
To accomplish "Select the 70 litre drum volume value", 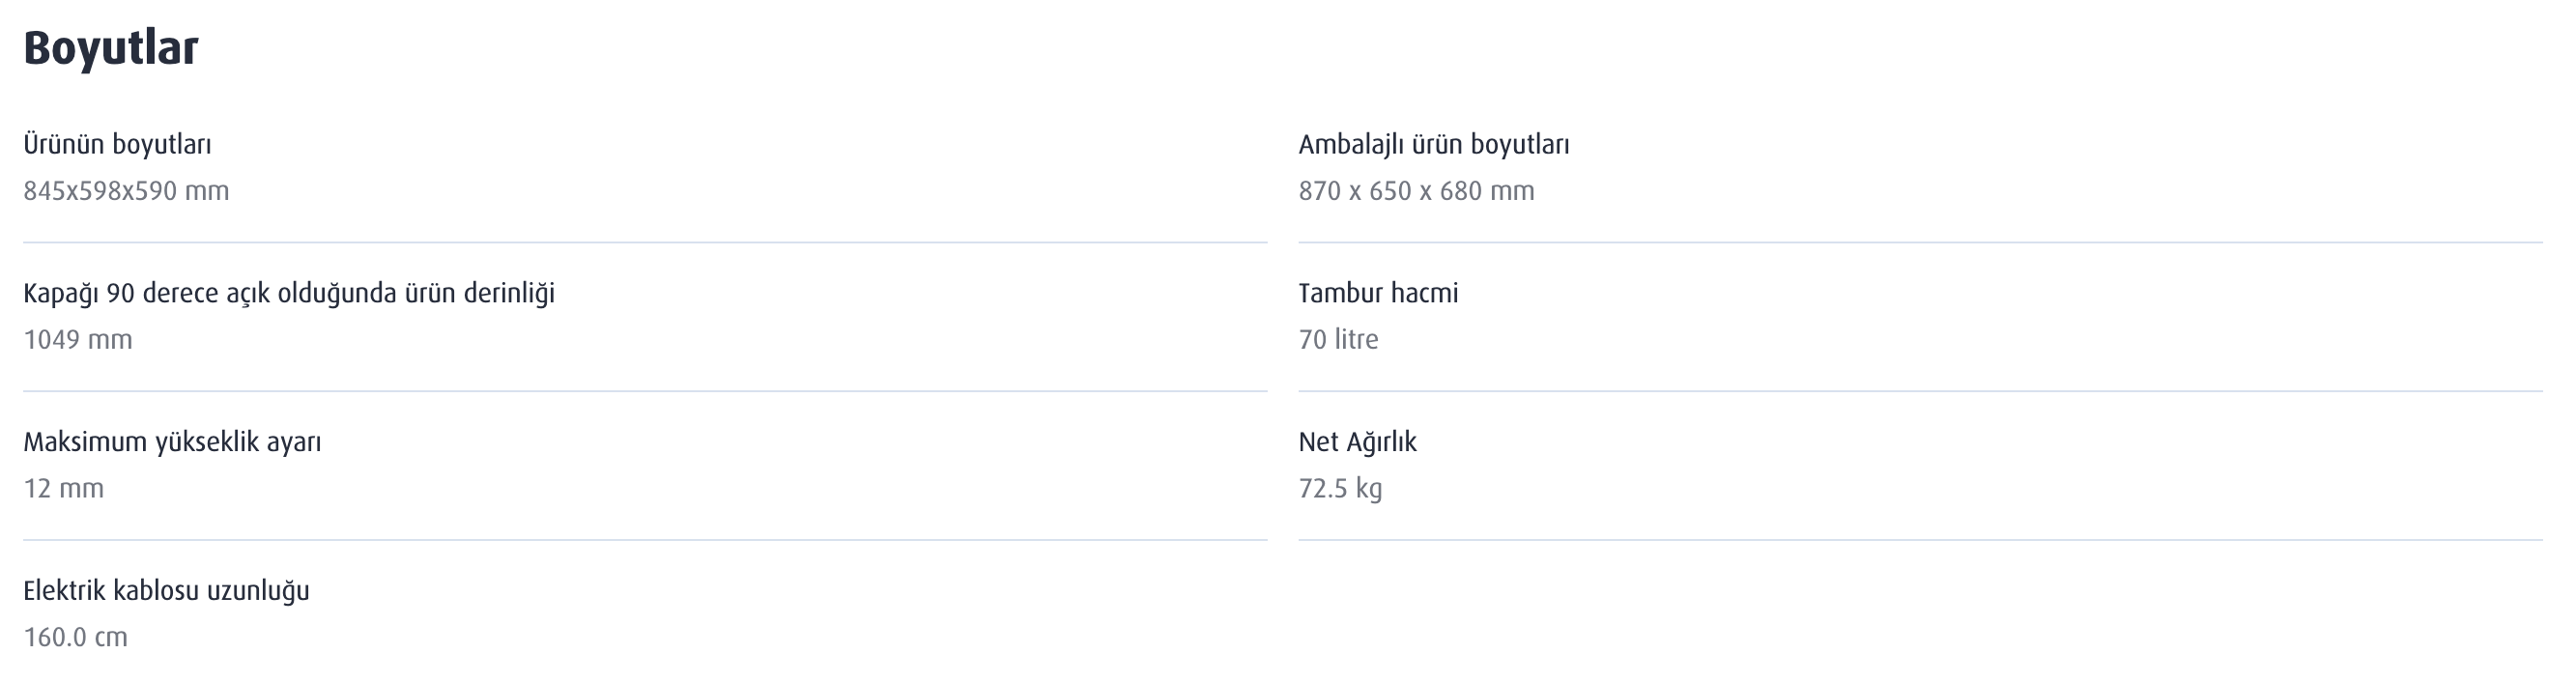I will coord(1337,340).
